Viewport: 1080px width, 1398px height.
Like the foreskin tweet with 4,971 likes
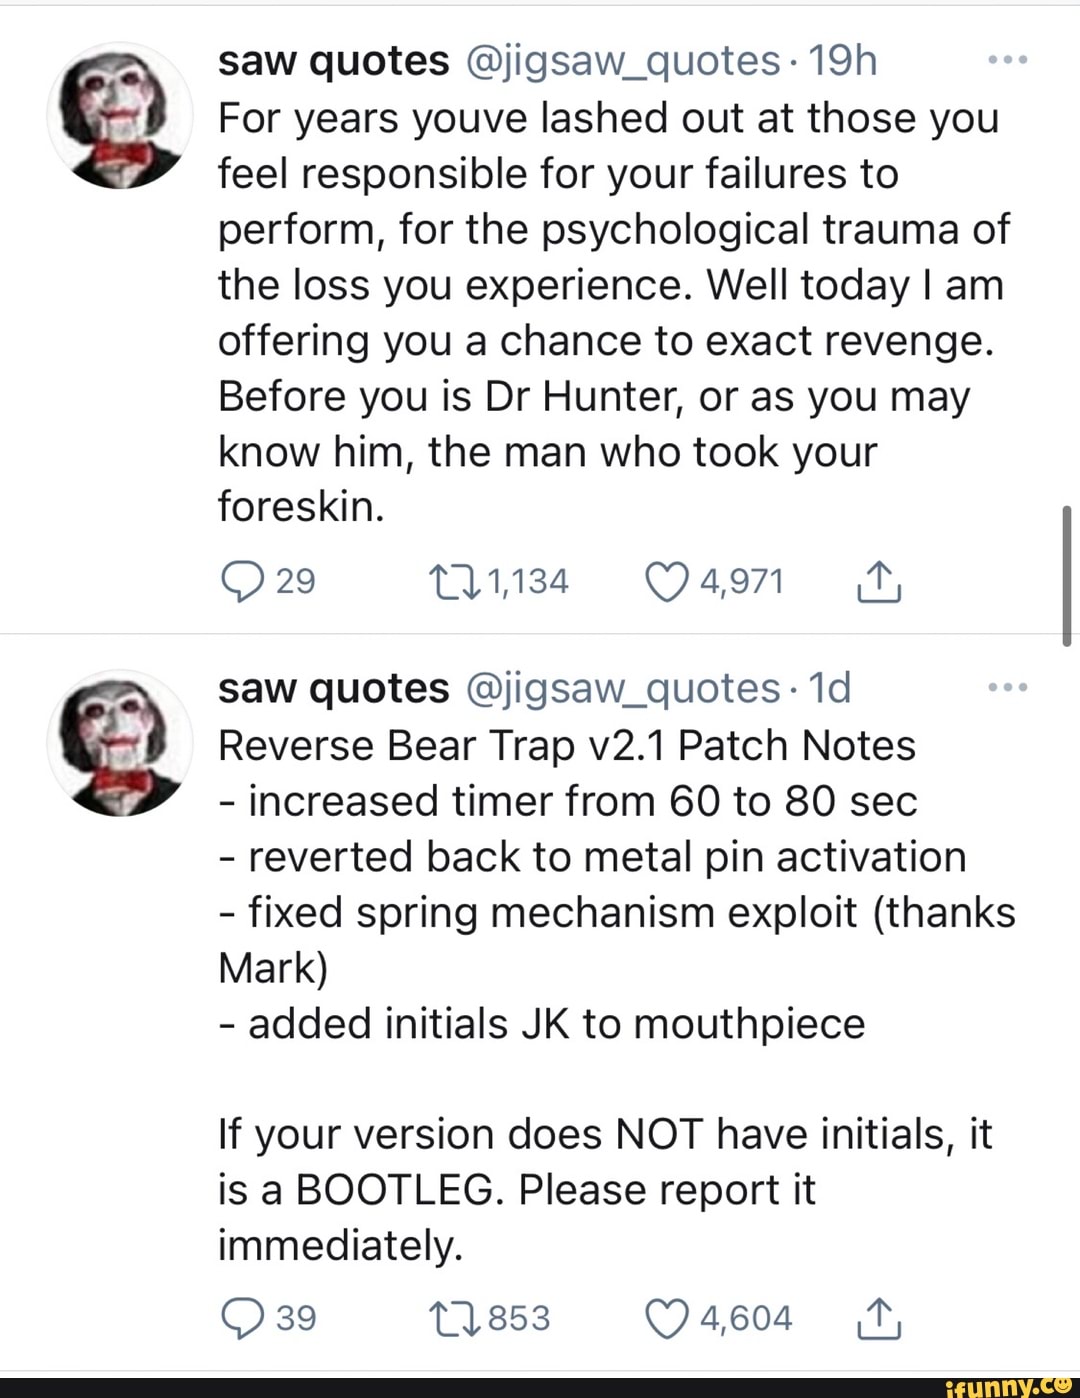(x=669, y=580)
